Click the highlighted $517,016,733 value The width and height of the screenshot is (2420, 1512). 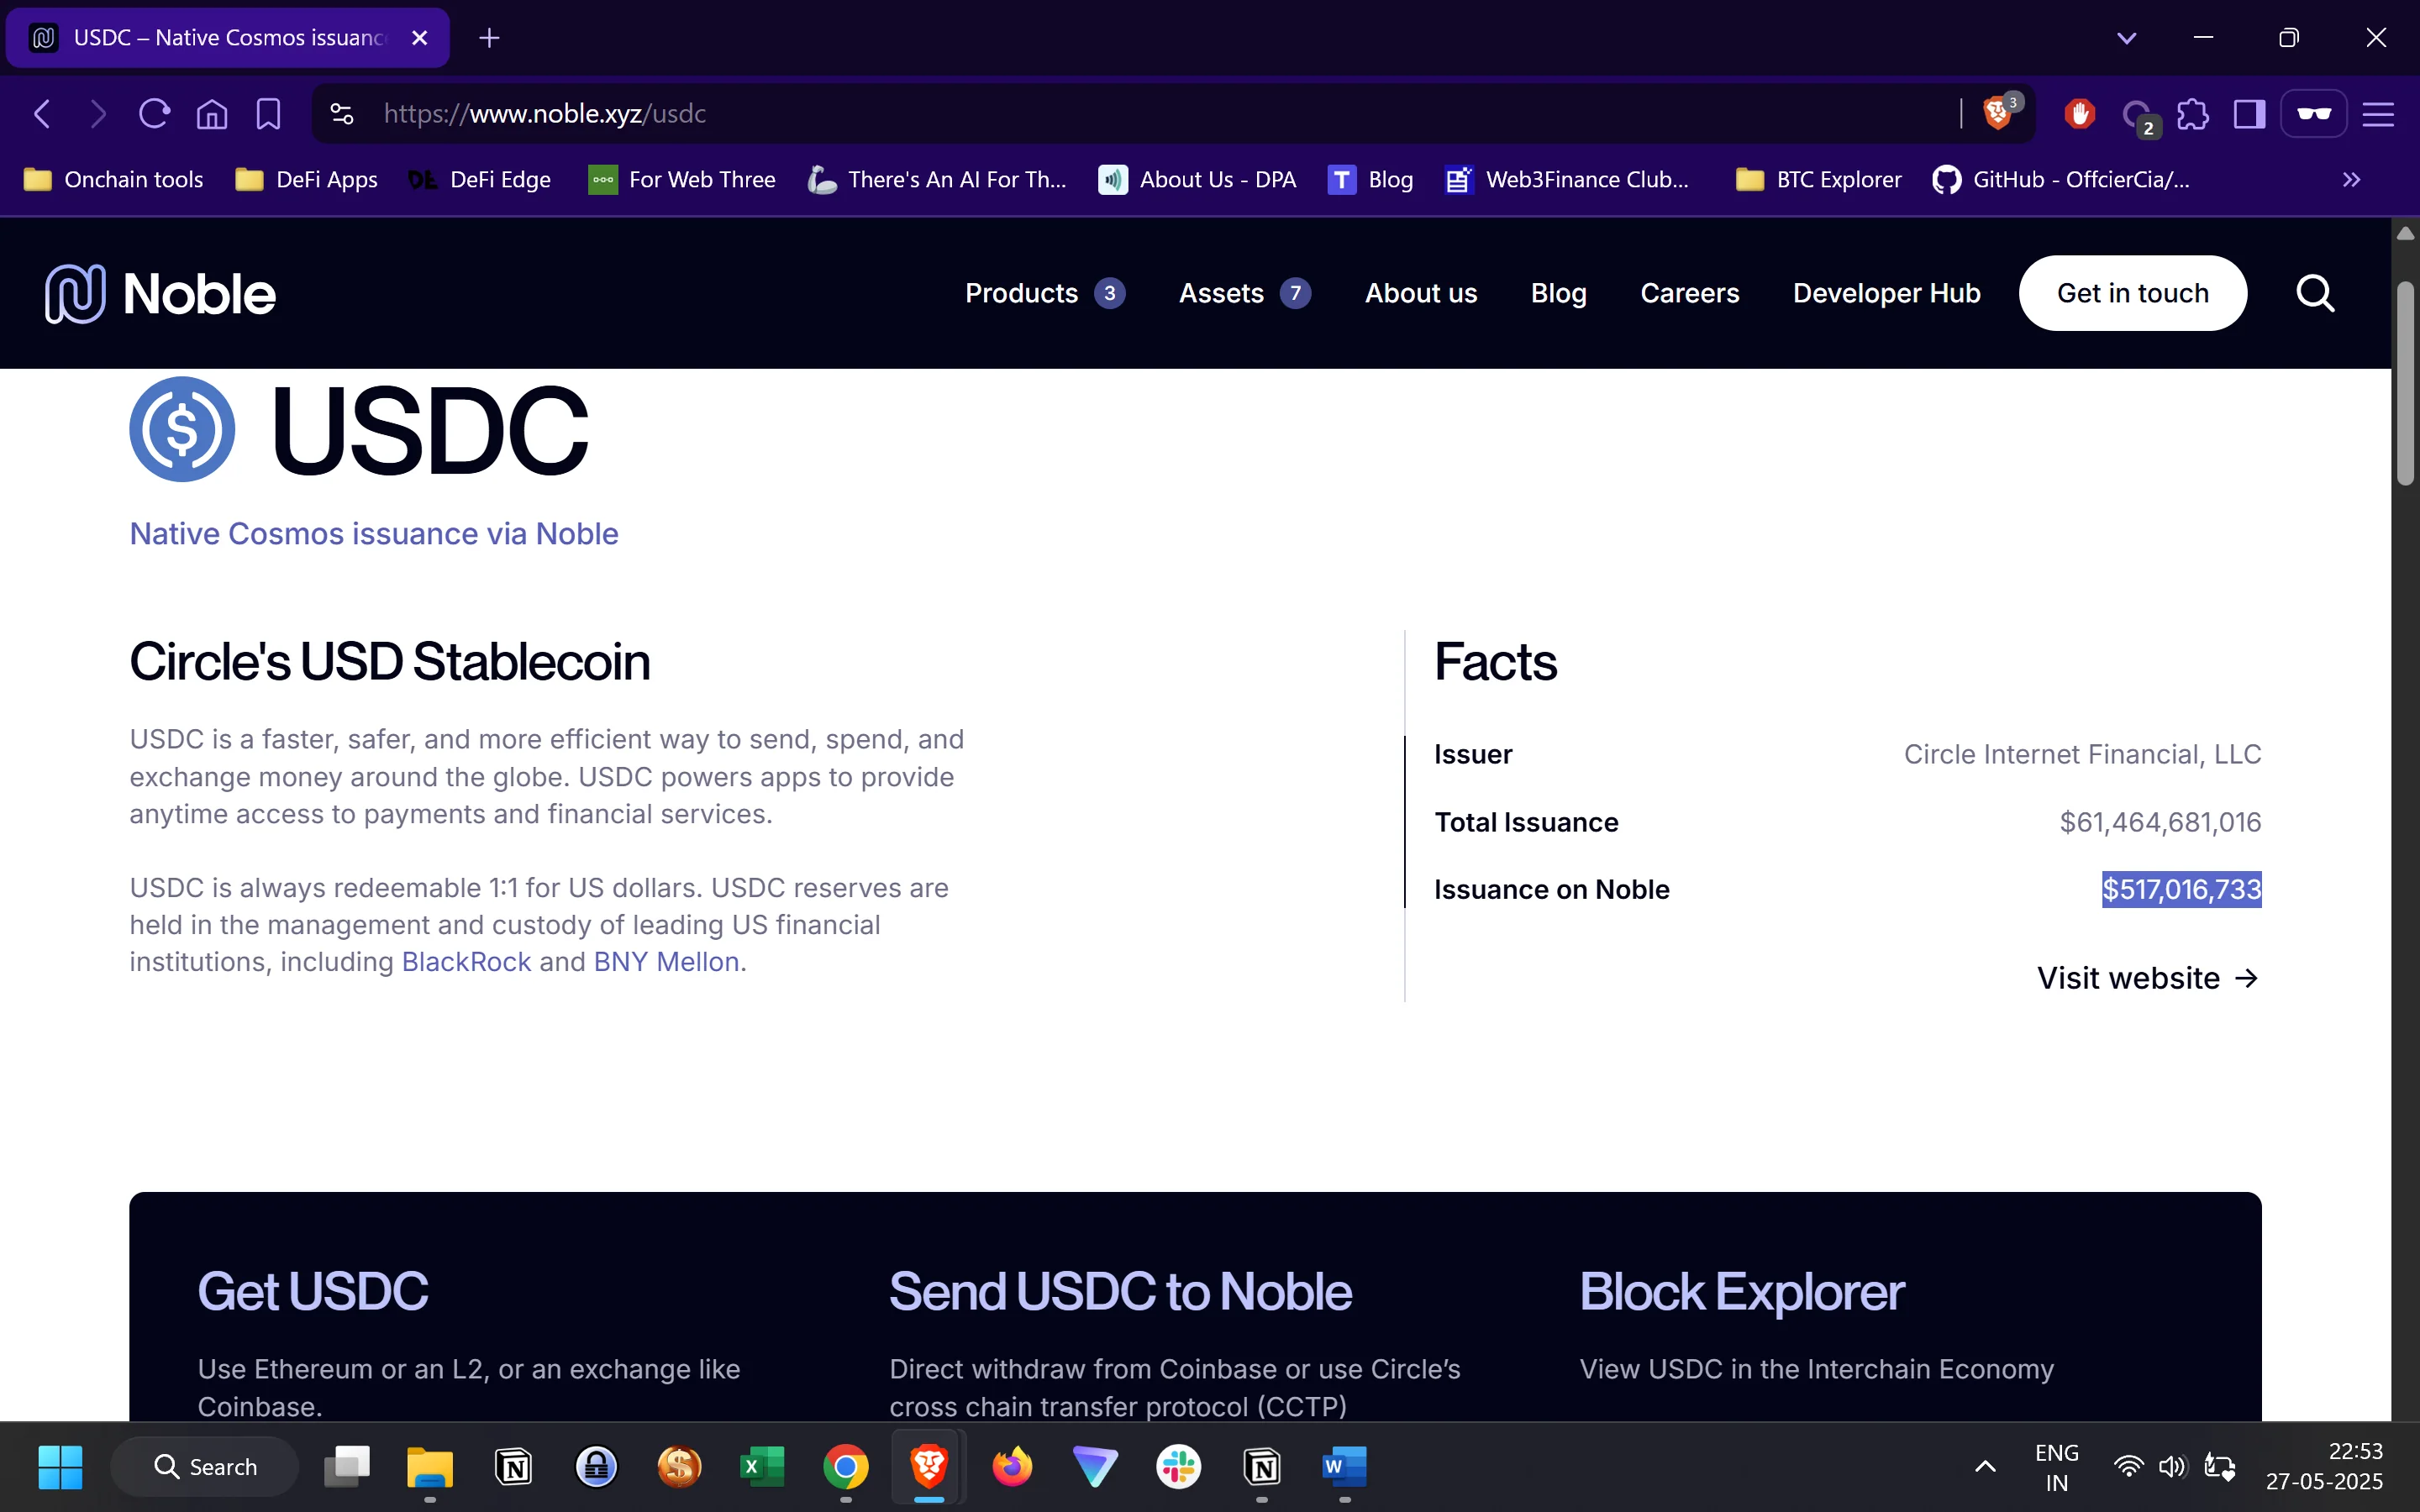(x=2181, y=889)
